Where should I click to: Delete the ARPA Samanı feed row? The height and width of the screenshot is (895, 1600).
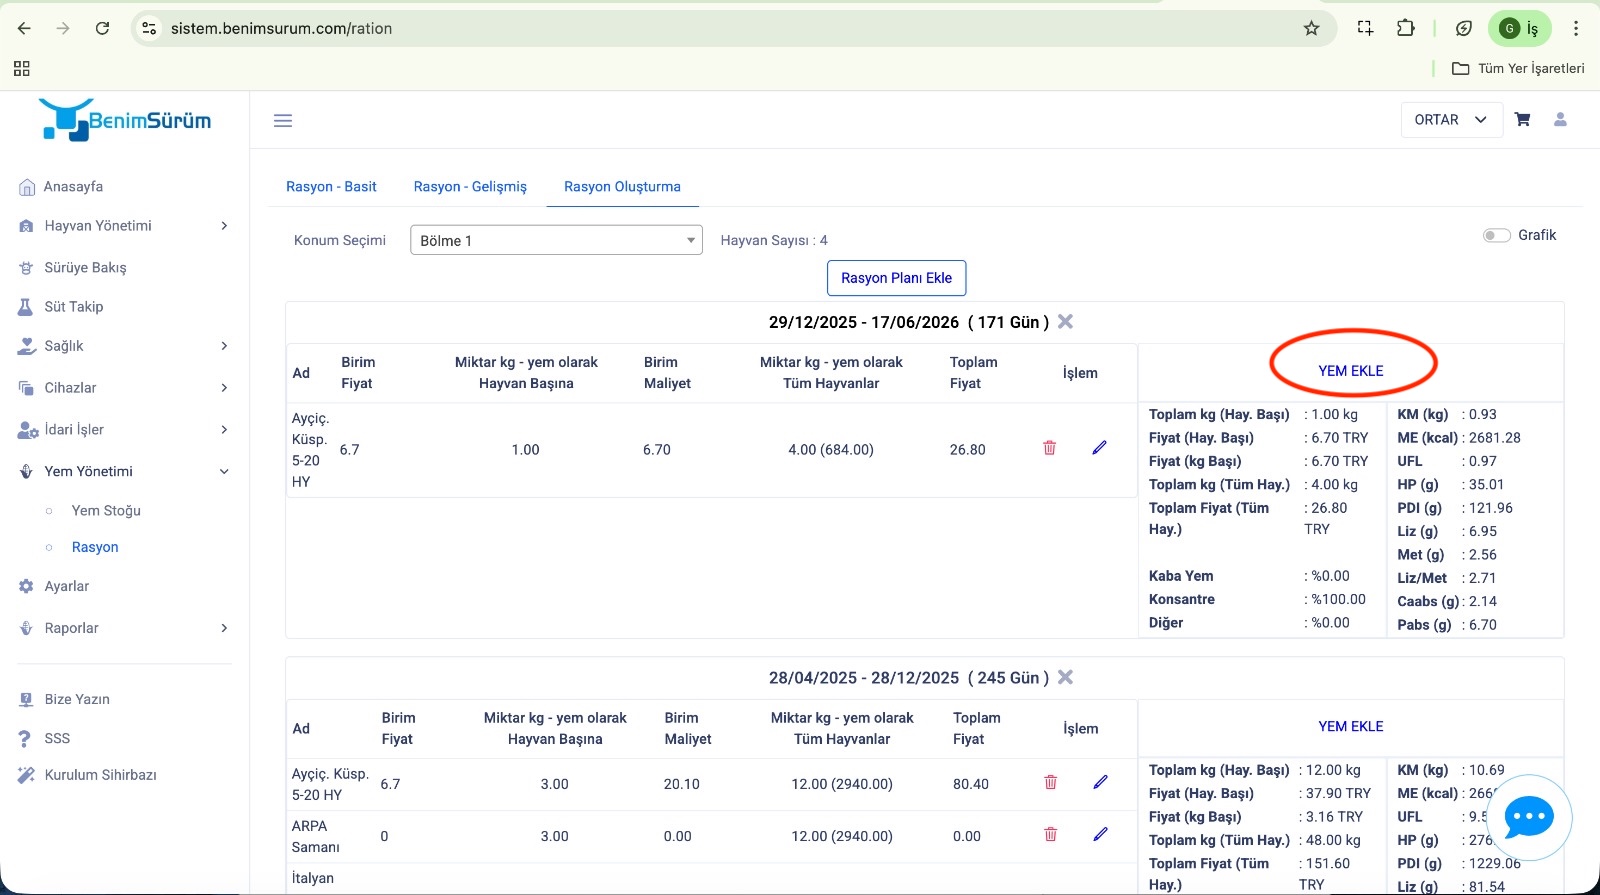coord(1050,834)
